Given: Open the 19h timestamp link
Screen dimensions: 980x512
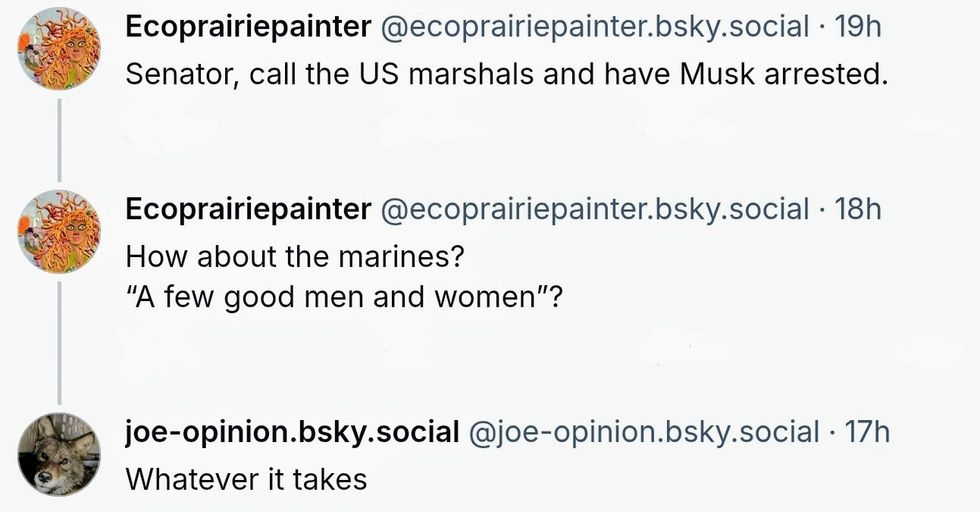Looking at the screenshot, I should [x=858, y=27].
